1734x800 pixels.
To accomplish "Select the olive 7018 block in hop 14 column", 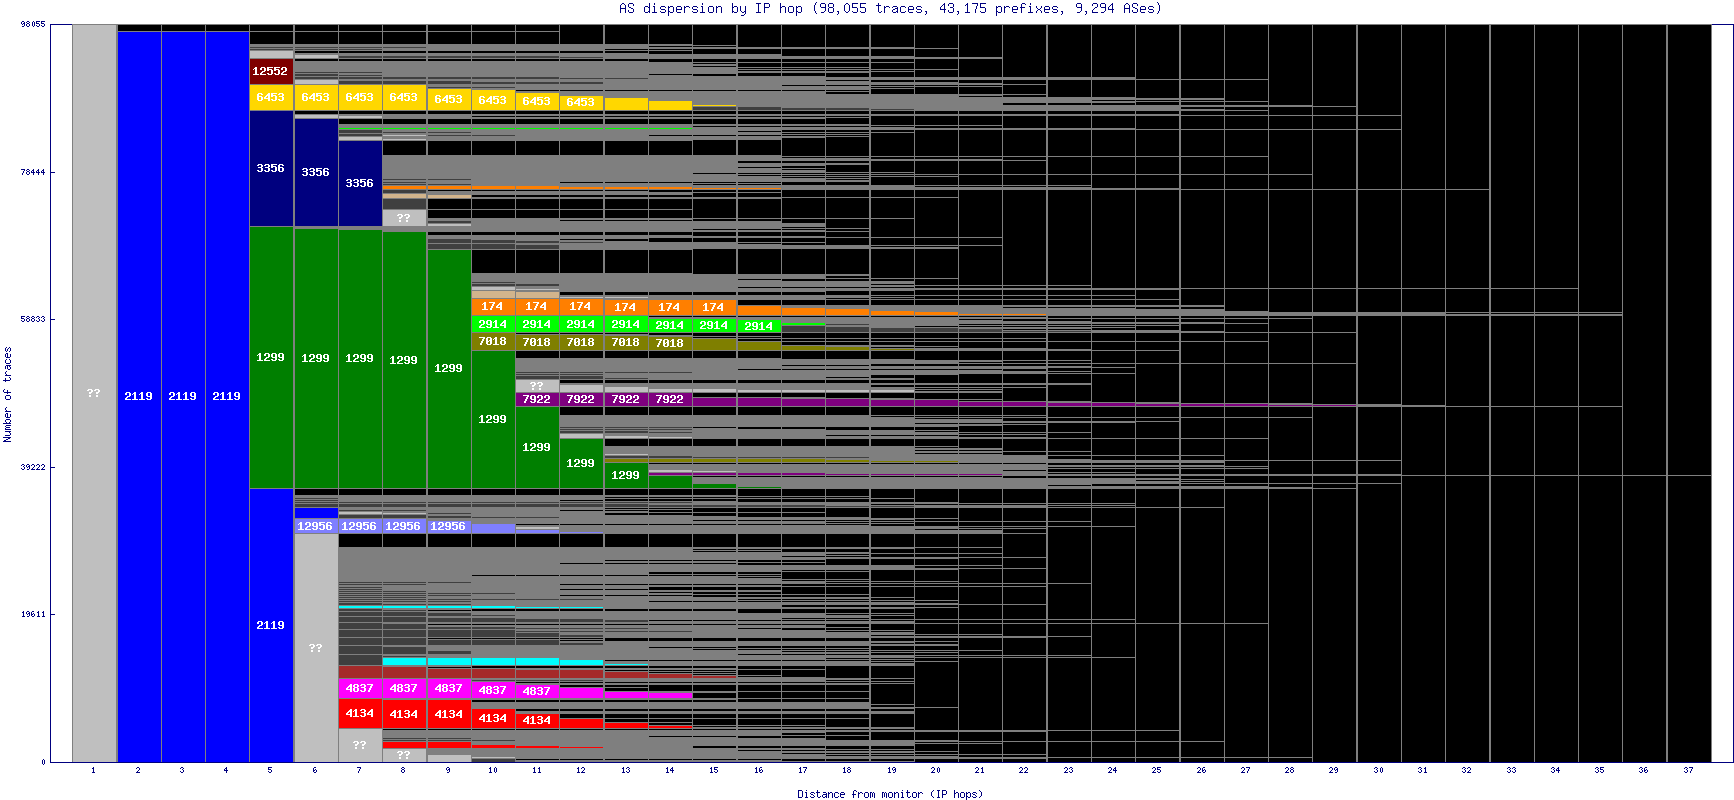I will pos(670,343).
